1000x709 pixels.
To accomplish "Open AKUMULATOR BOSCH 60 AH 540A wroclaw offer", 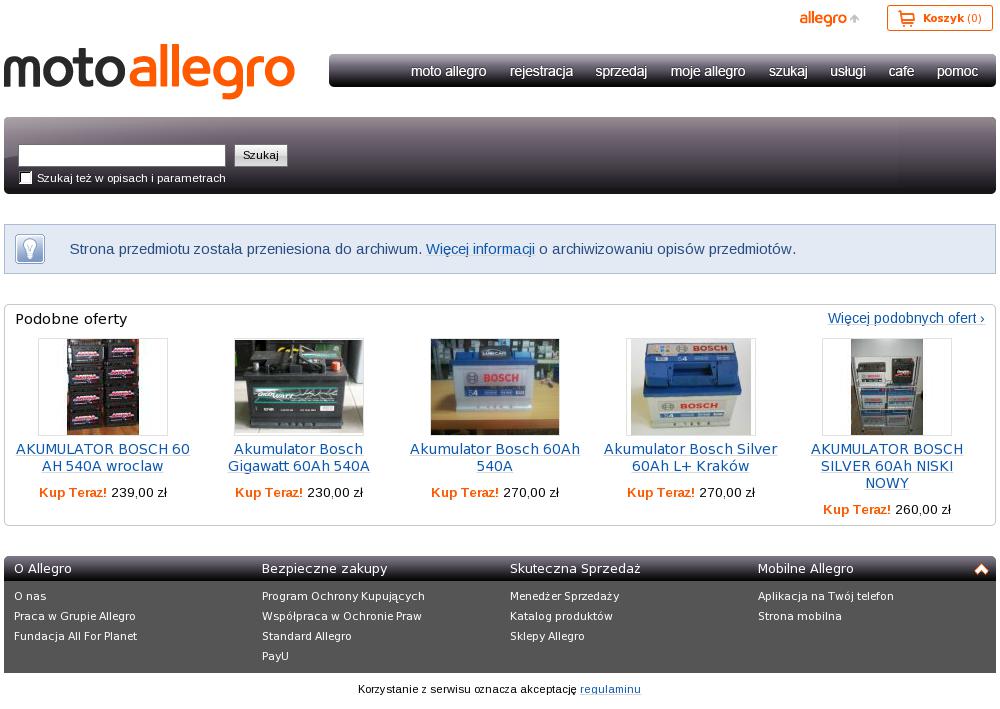I will tap(103, 458).
